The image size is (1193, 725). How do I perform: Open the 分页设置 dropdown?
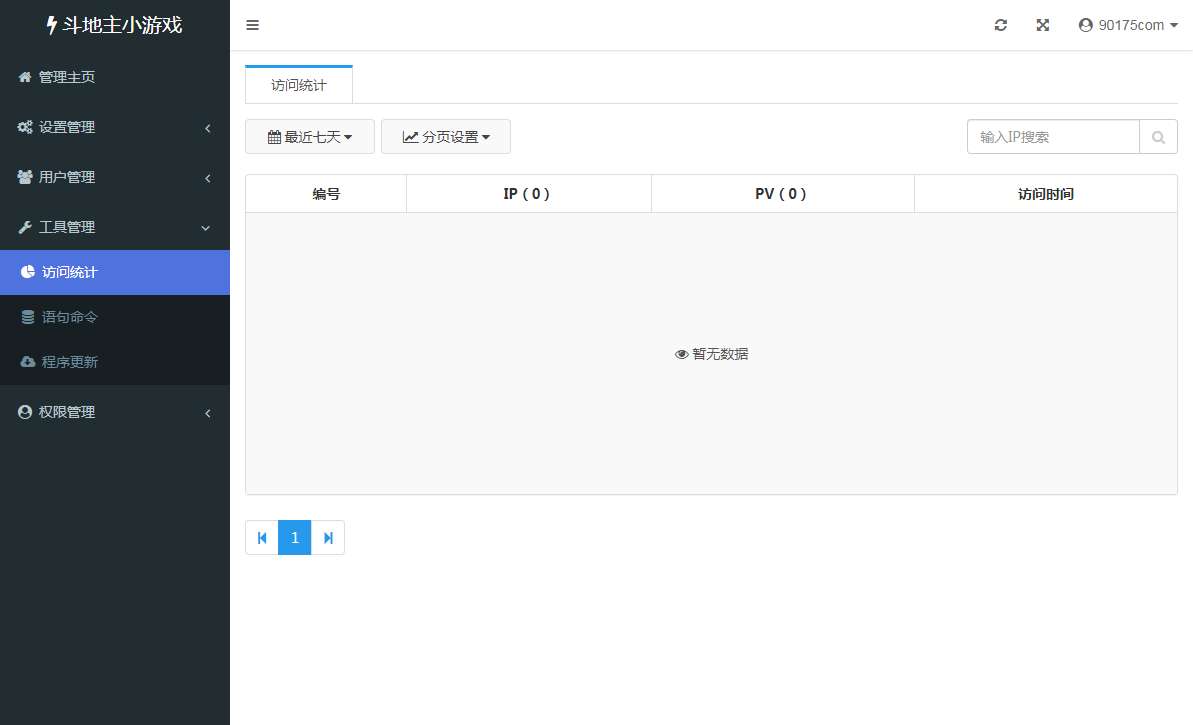point(446,137)
